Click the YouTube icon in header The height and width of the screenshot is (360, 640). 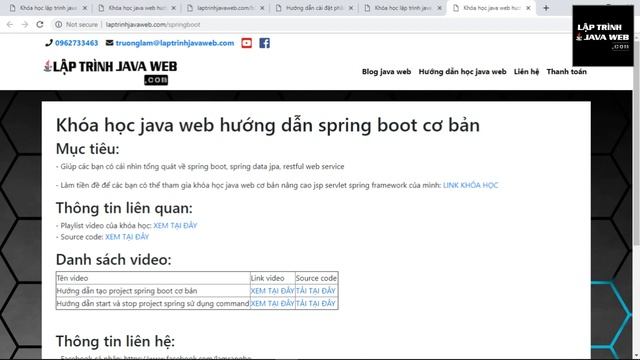[x=247, y=43]
